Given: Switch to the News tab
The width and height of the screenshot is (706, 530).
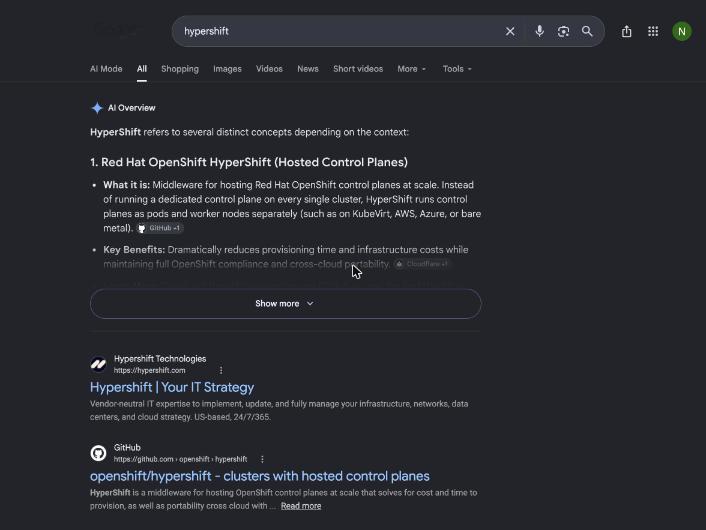Looking at the screenshot, I should tap(308, 69).
